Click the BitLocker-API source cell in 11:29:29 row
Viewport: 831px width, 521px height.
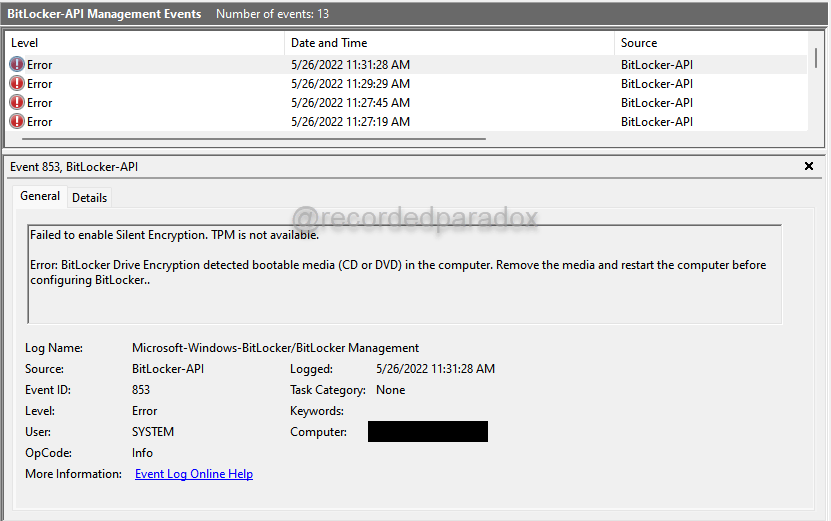coord(657,84)
